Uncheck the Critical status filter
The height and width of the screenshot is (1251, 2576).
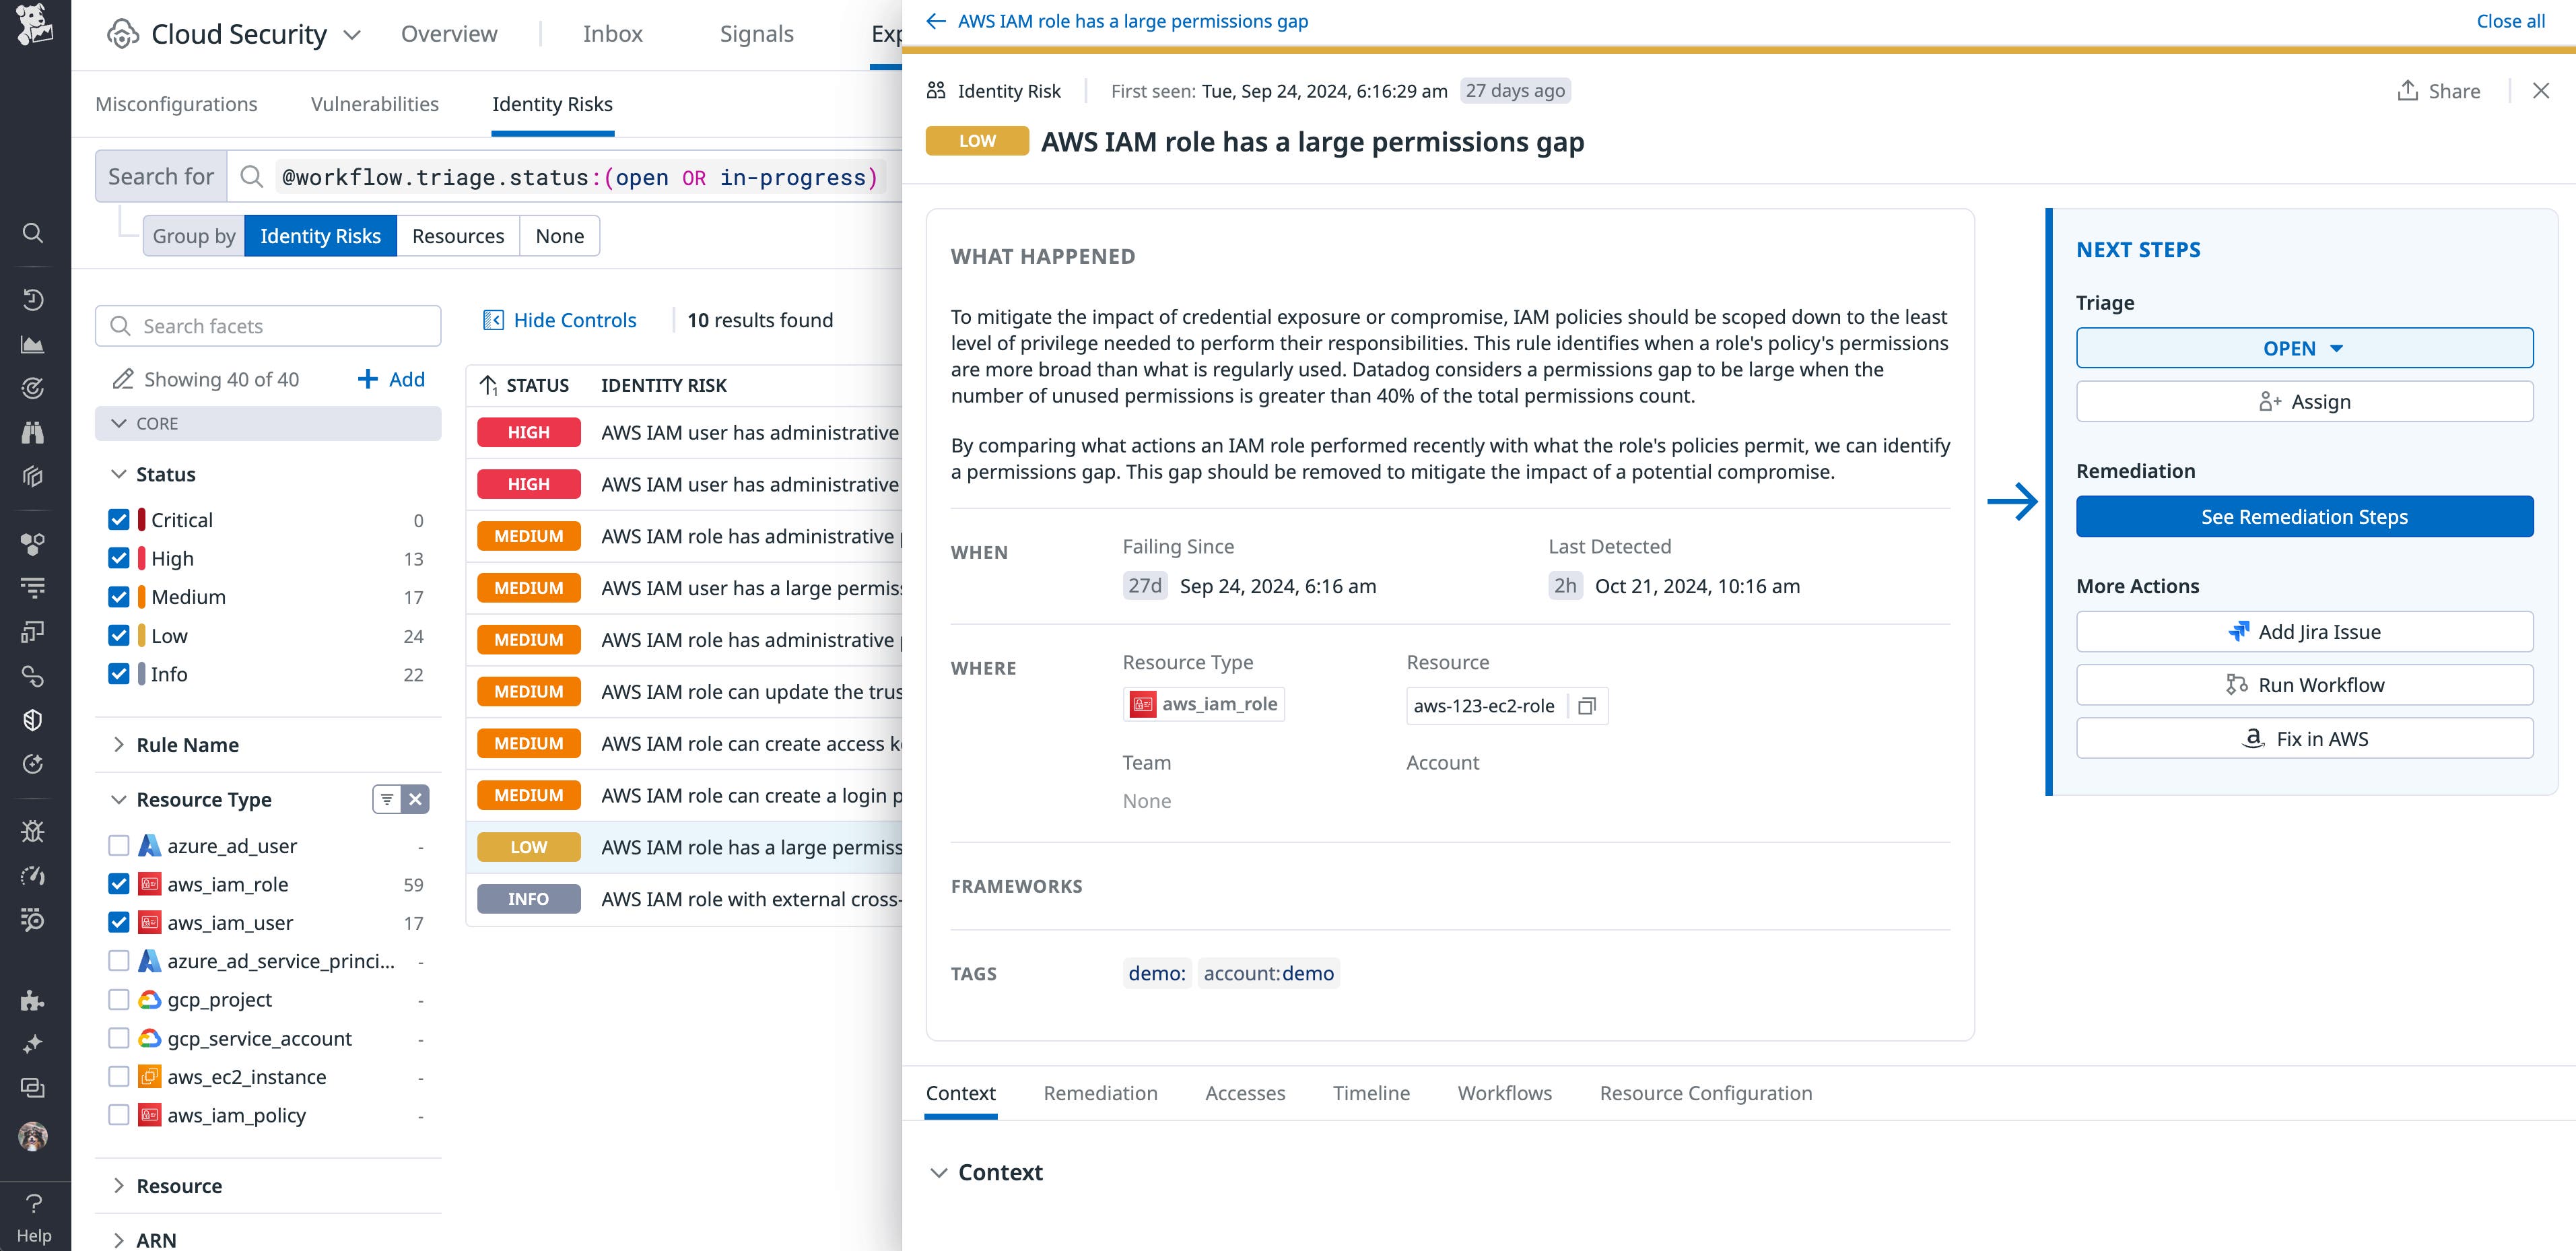click(x=118, y=519)
